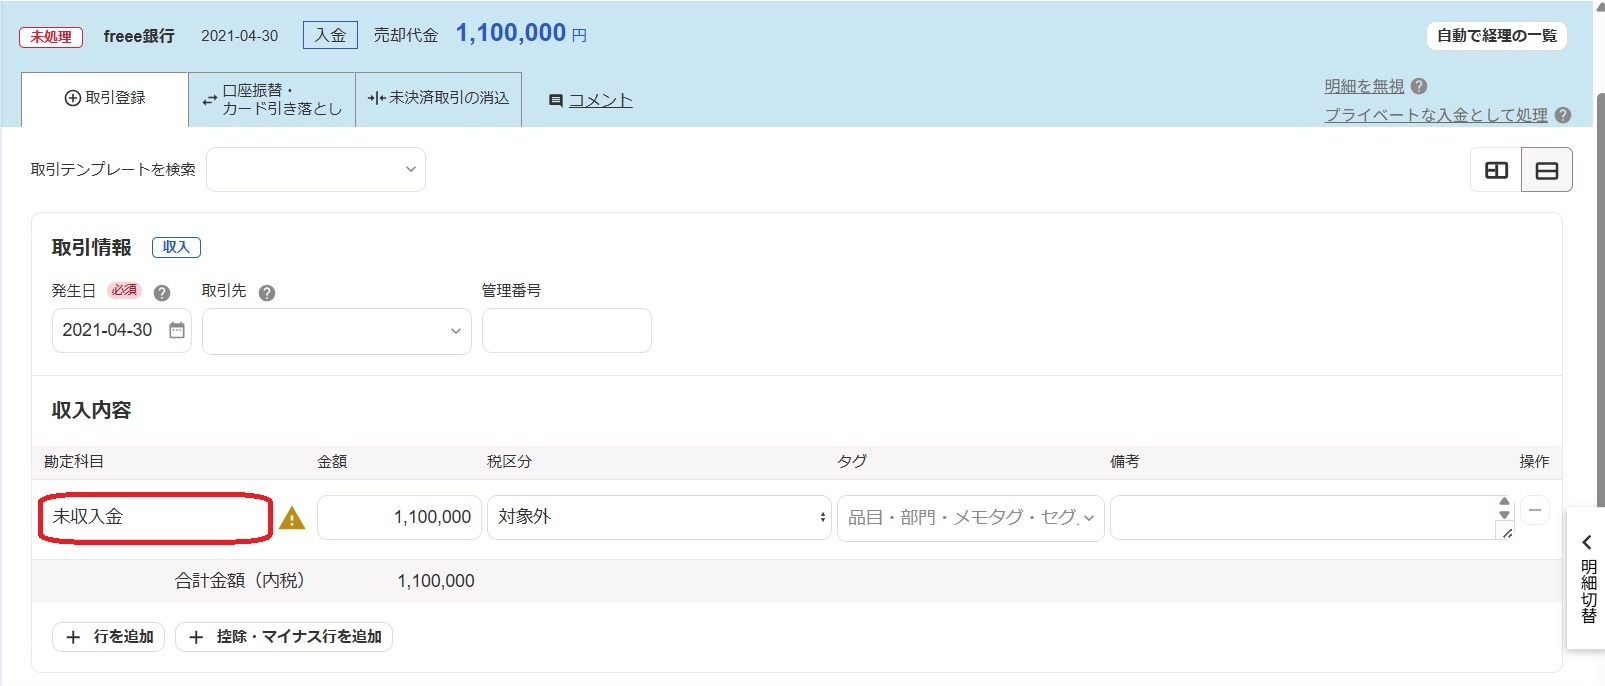Click 行を追加 button
Screen dimensions: 1605x686
(x=109, y=637)
